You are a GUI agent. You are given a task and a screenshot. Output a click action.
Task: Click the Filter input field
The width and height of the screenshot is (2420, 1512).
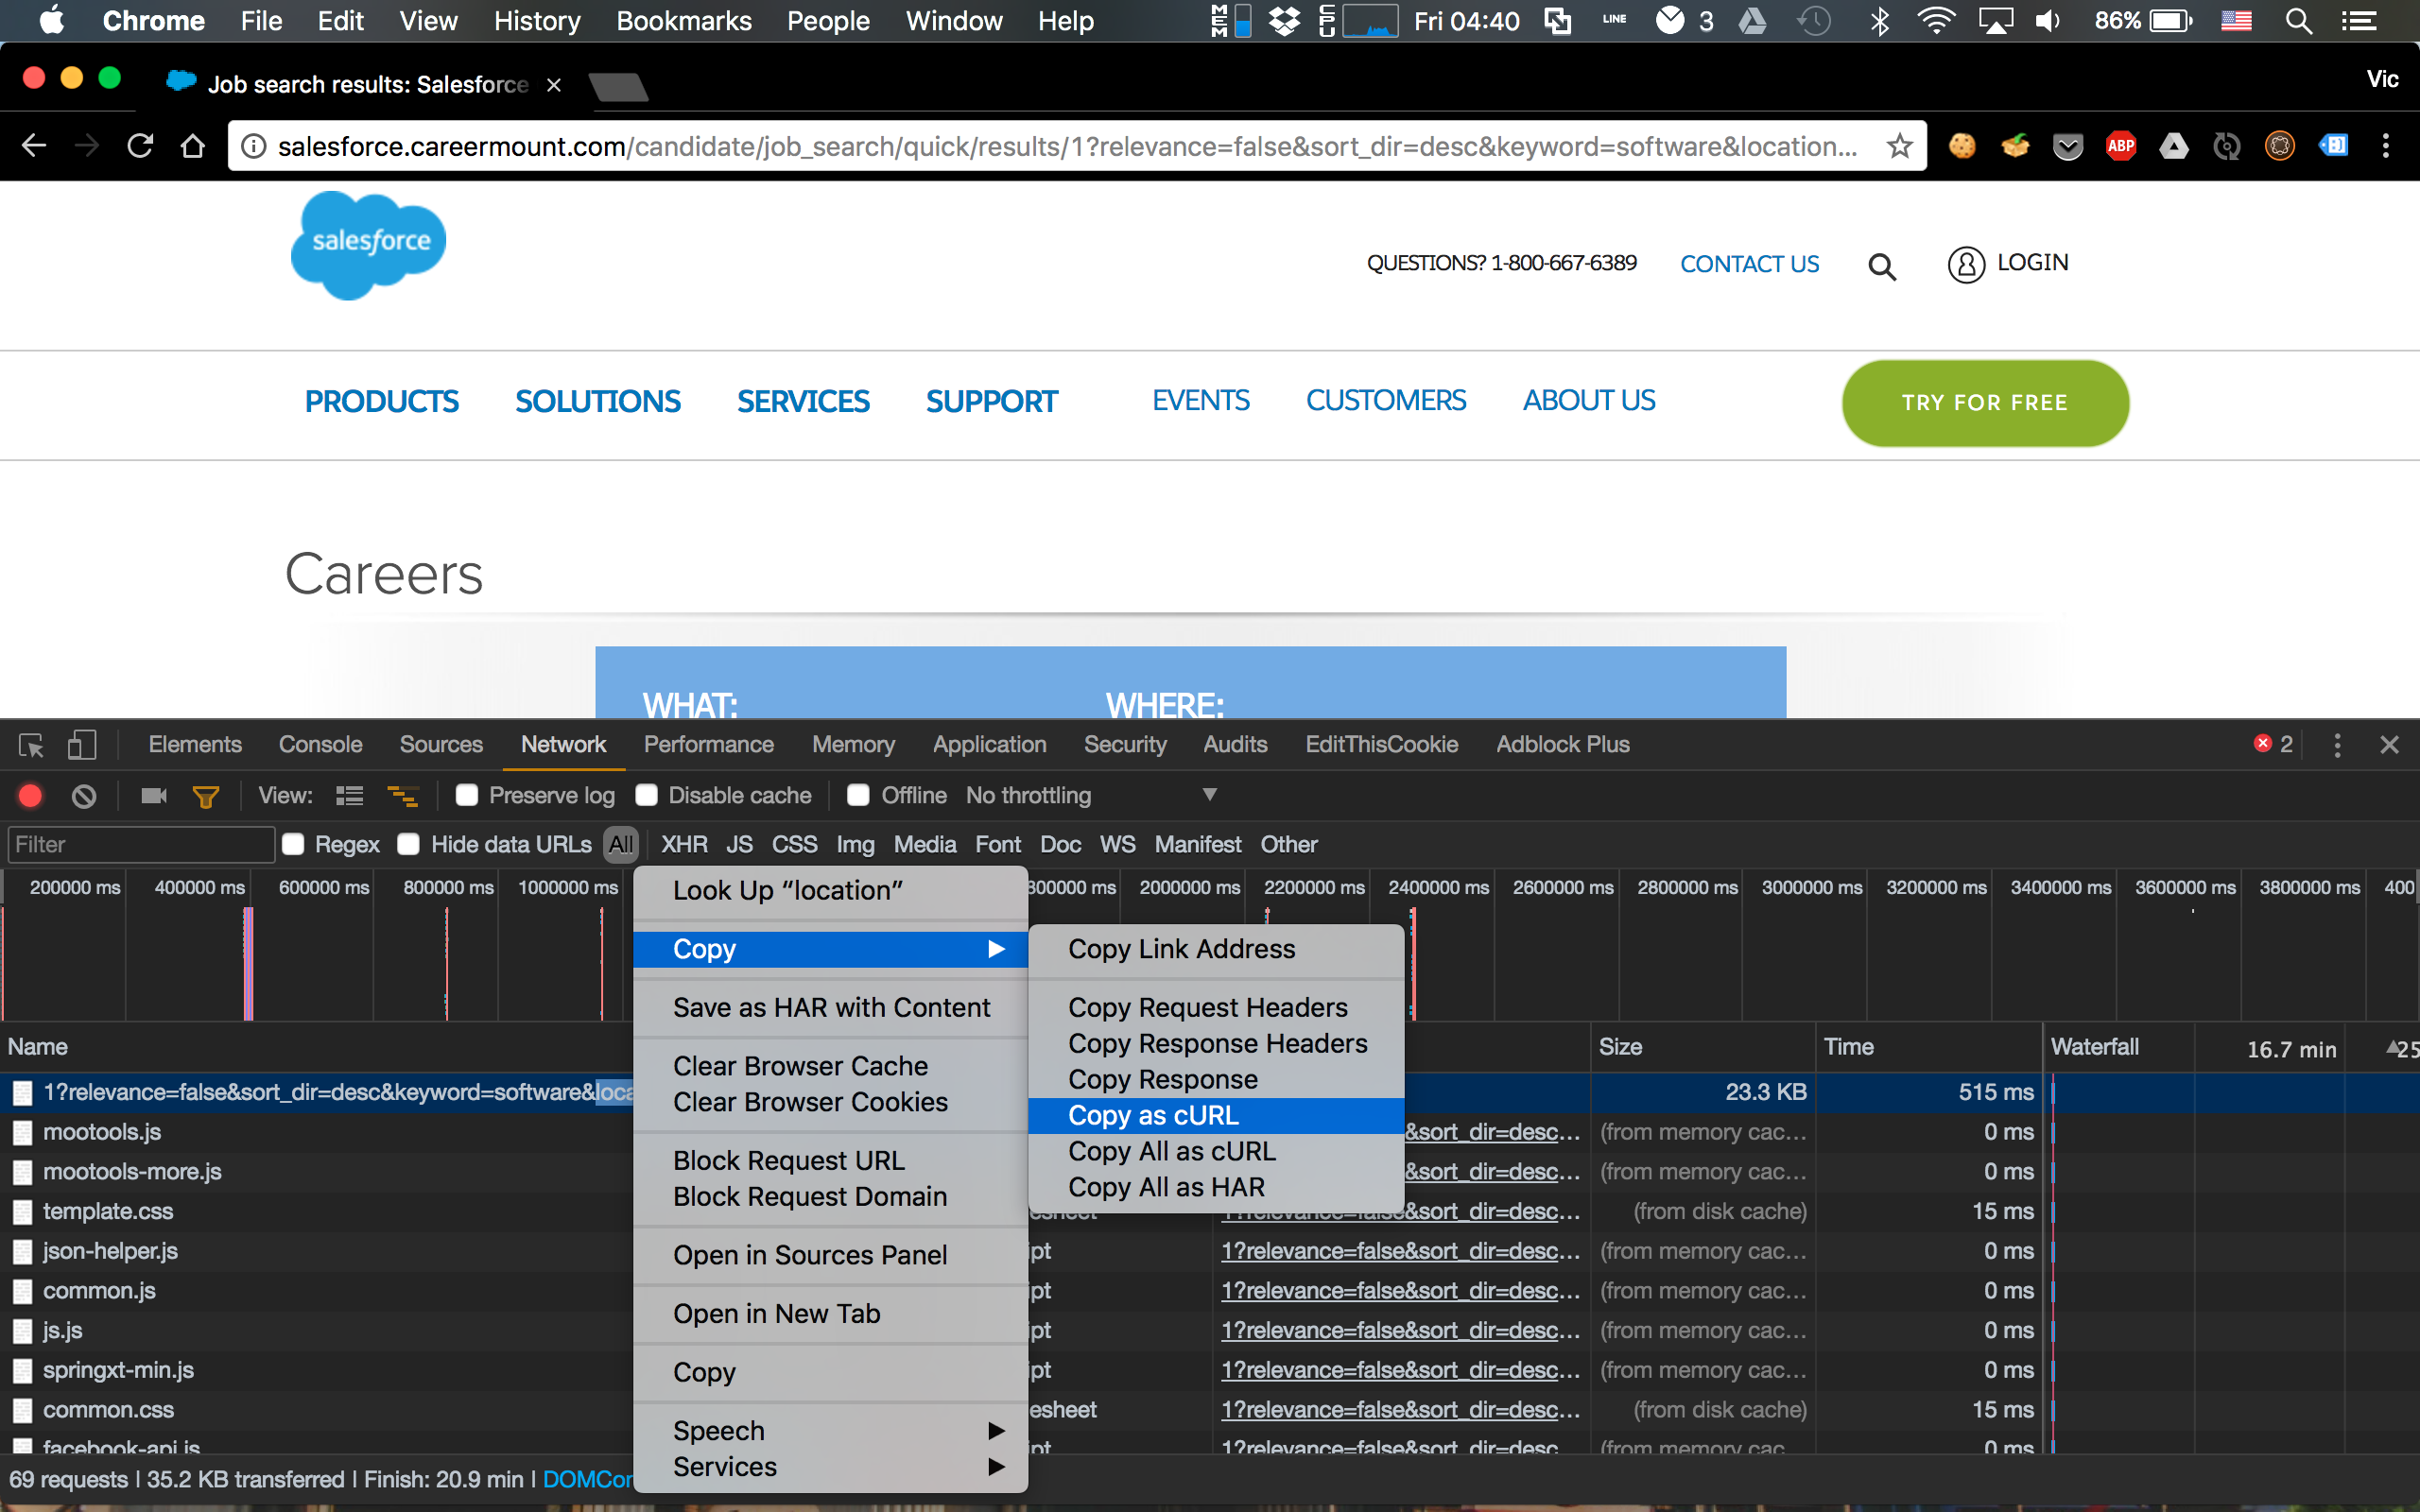(141, 845)
